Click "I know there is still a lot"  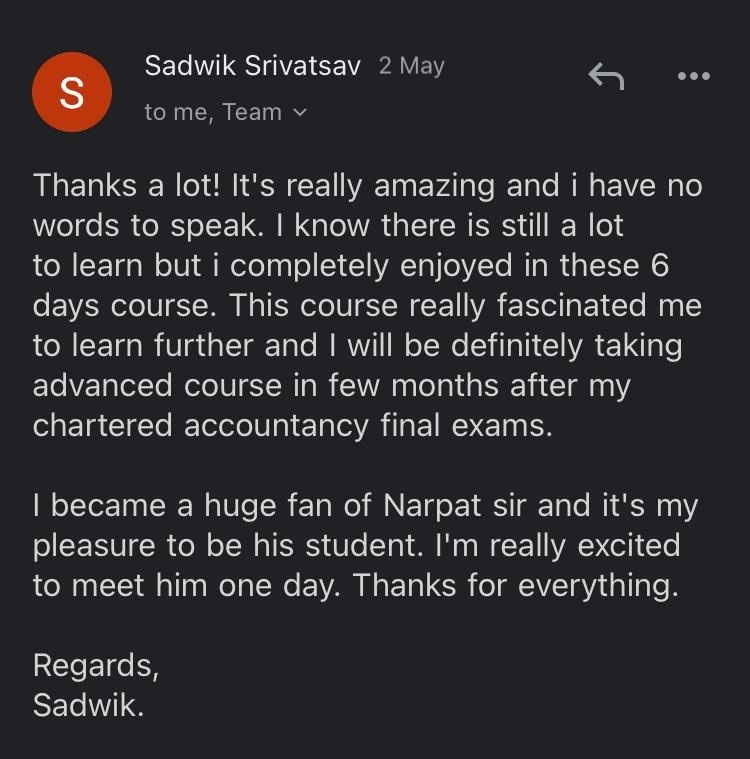click(438, 226)
